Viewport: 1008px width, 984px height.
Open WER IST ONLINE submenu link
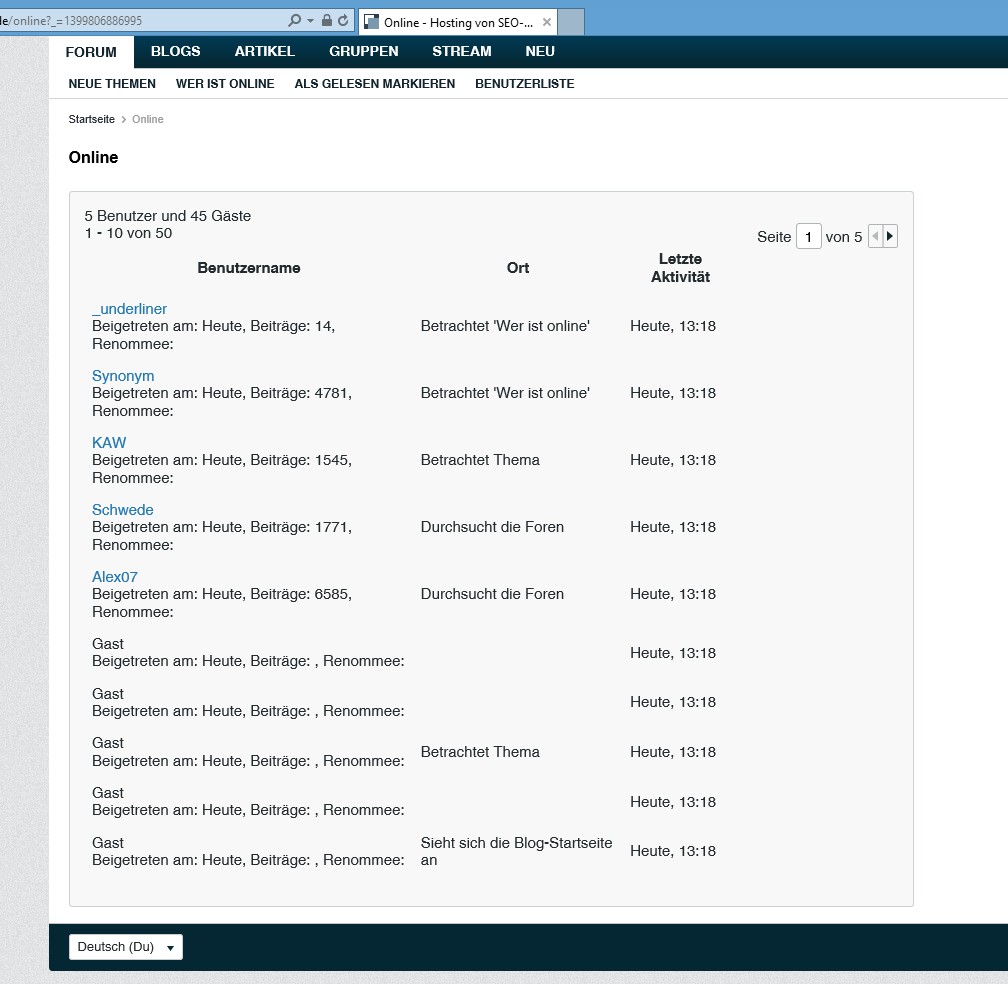(x=225, y=84)
